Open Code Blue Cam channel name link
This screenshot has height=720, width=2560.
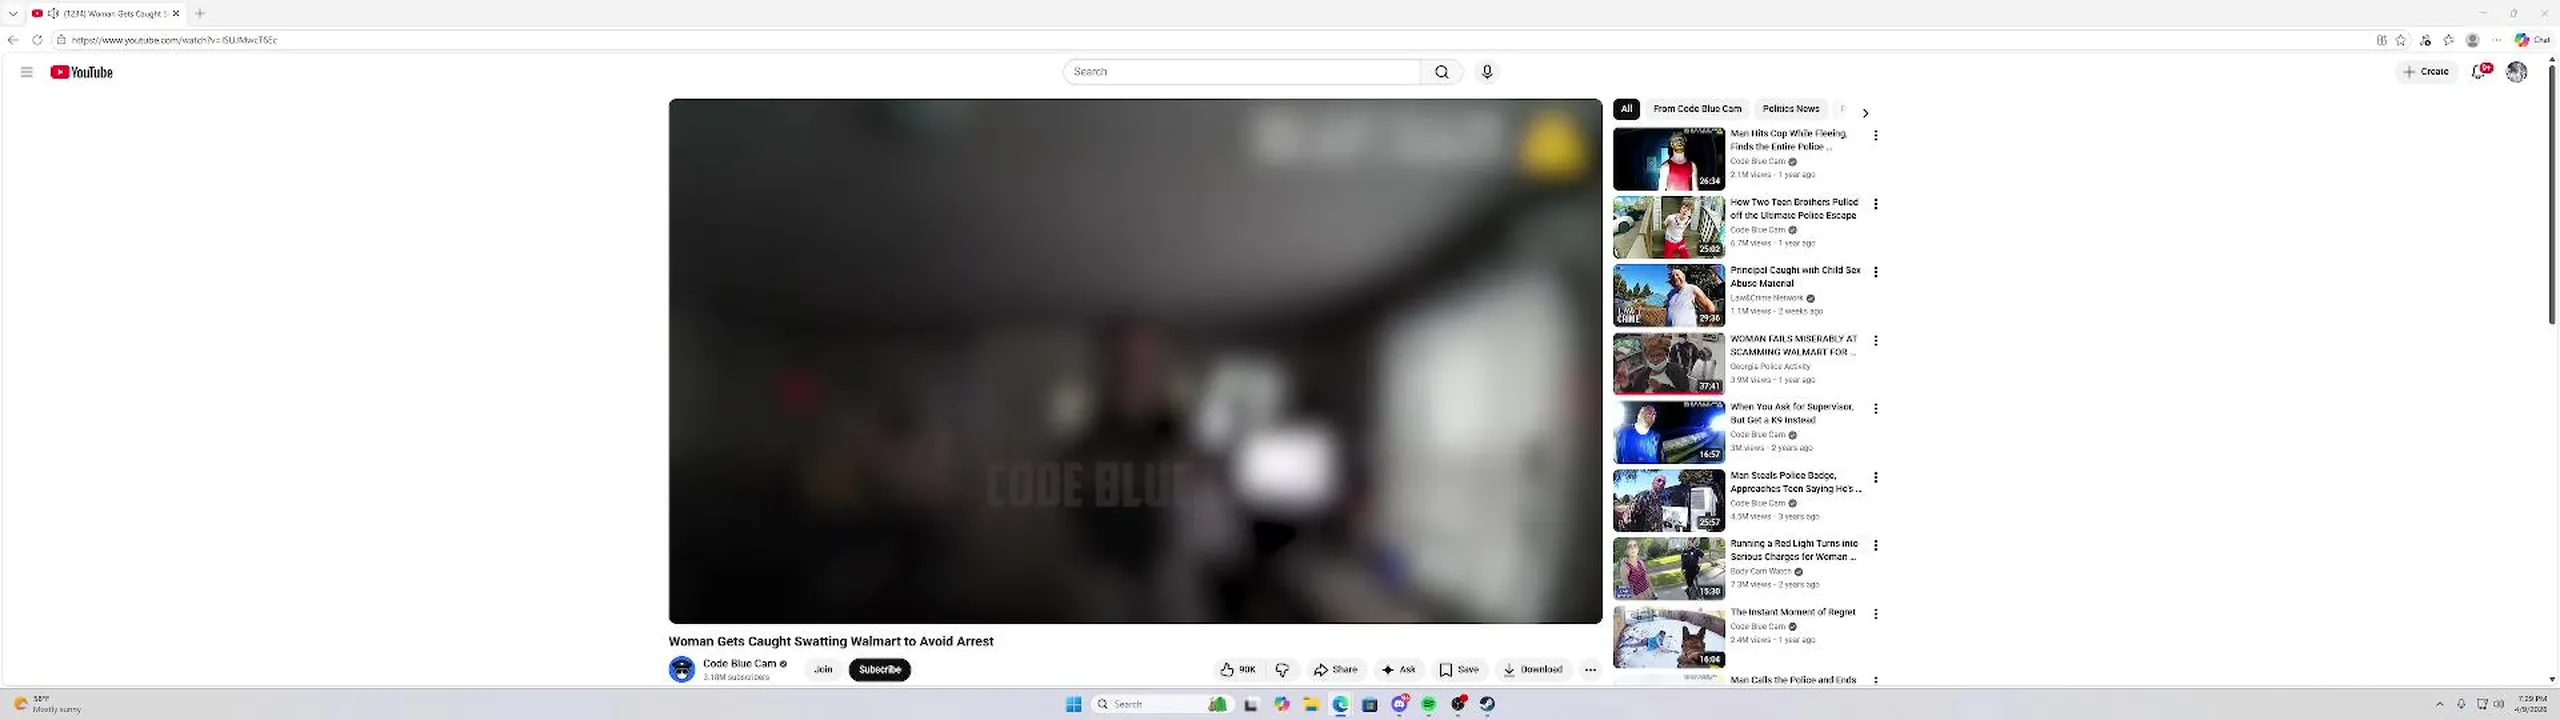point(739,664)
